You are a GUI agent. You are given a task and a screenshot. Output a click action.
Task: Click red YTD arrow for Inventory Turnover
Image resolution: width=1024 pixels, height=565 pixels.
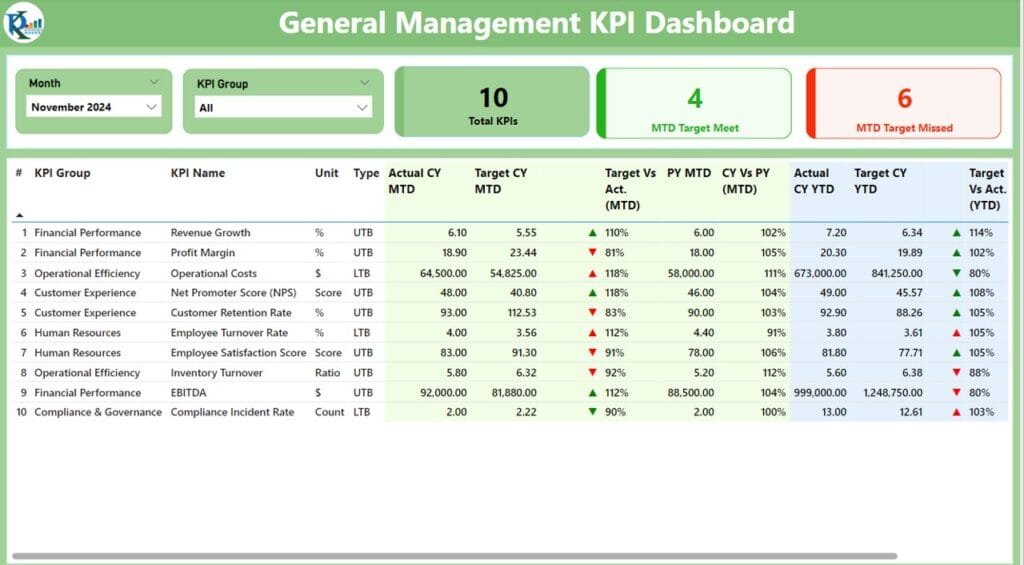pos(957,372)
